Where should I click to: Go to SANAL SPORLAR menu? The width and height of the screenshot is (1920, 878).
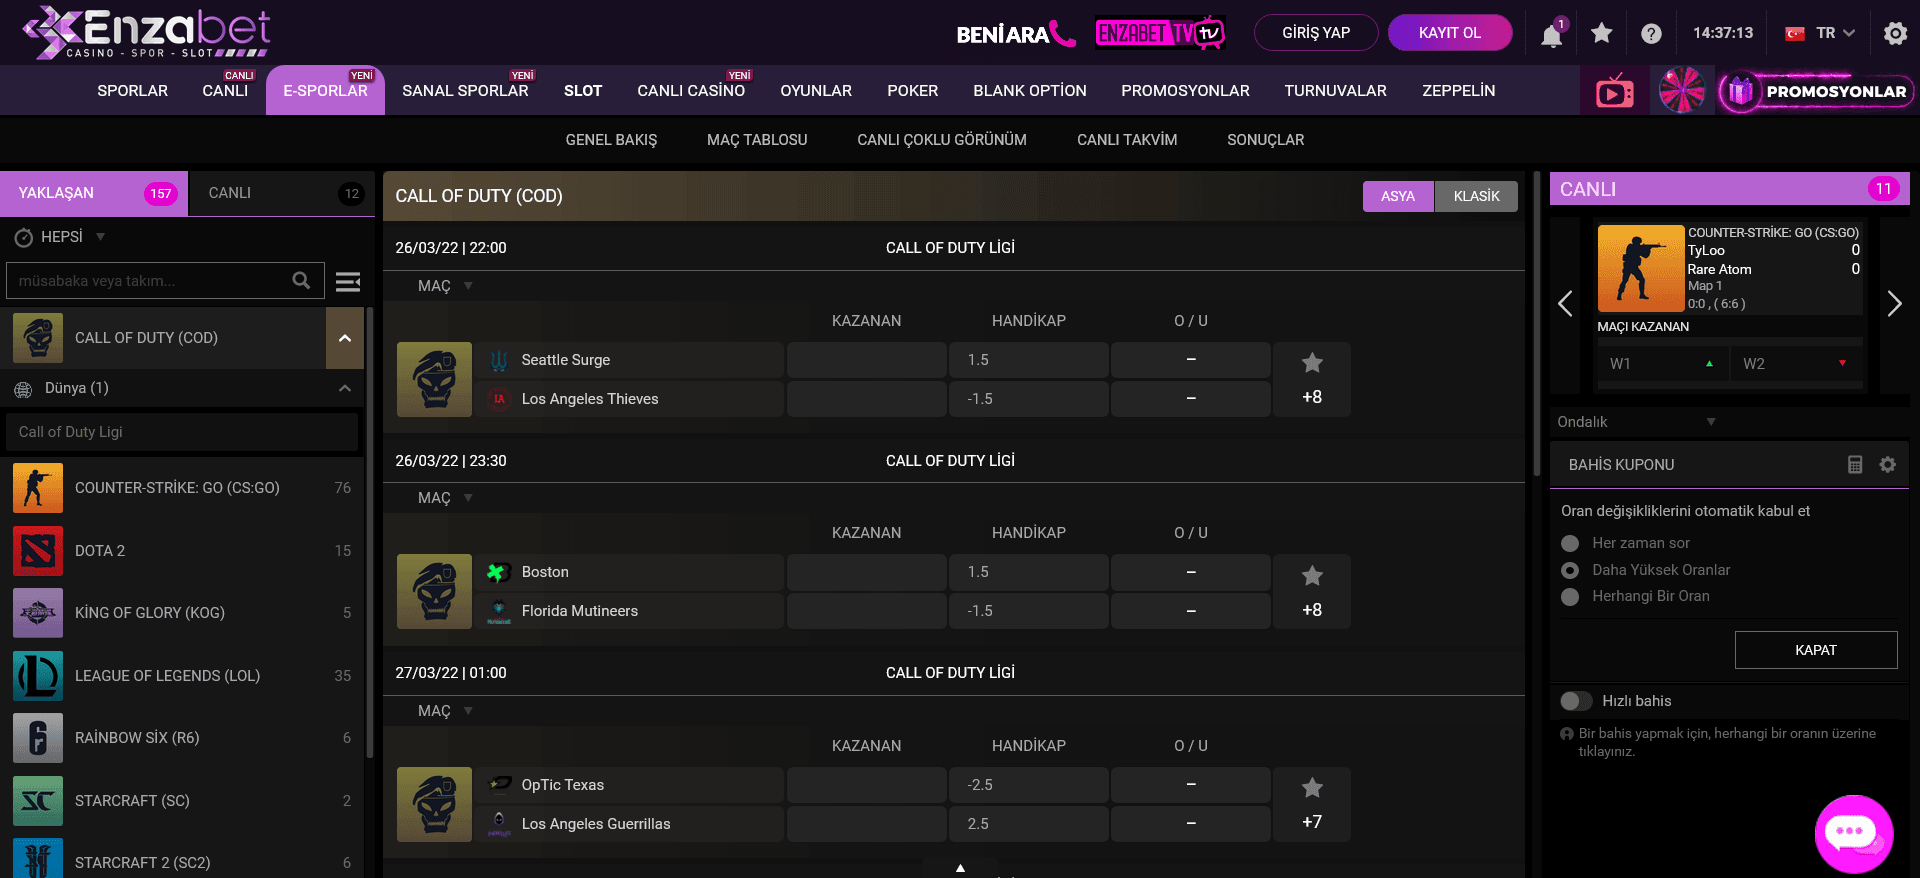click(x=465, y=91)
